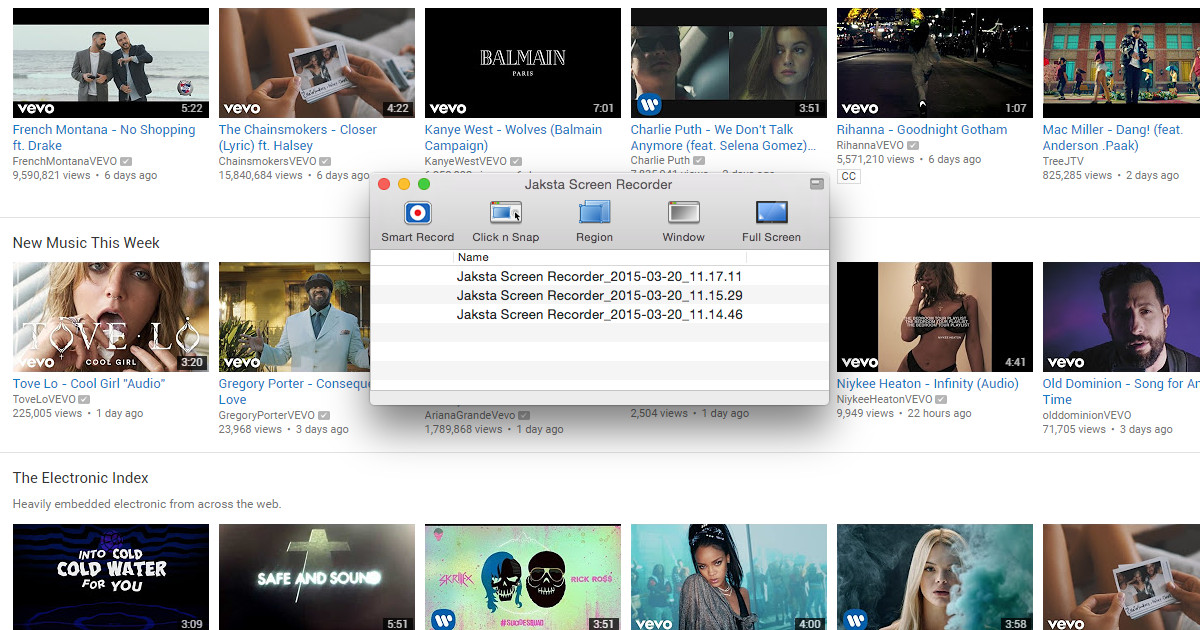The width and height of the screenshot is (1200, 630).
Task: Toggle the Jaksta toolbar with the title bar pill button
Action: click(816, 184)
